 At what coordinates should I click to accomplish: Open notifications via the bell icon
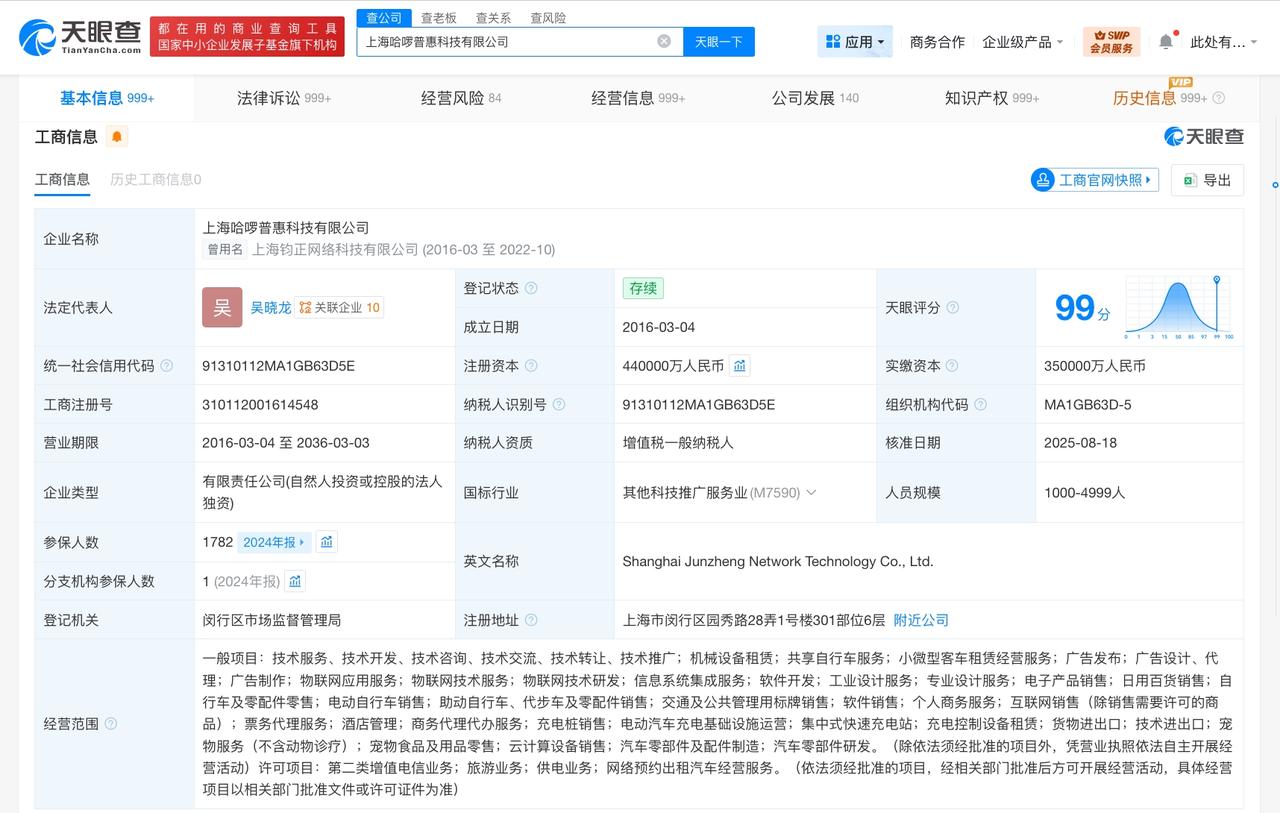[x=1164, y=41]
